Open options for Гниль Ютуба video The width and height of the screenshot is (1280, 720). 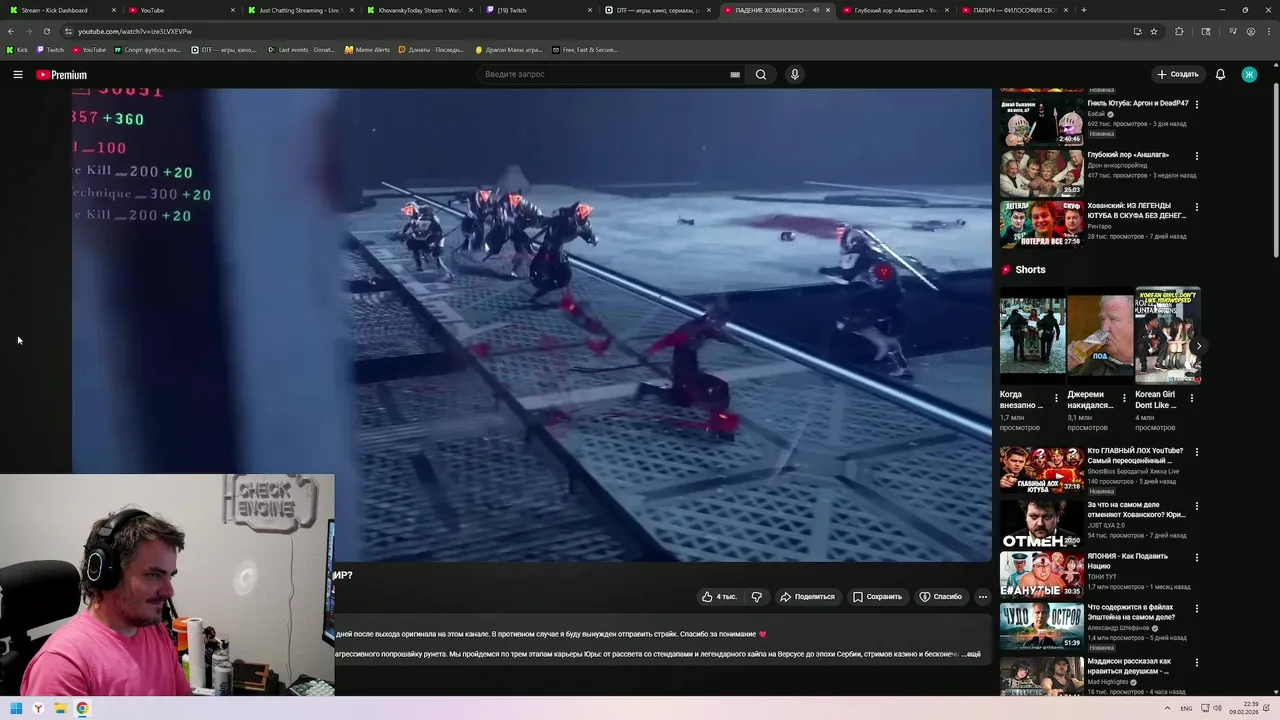click(x=1197, y=104)
